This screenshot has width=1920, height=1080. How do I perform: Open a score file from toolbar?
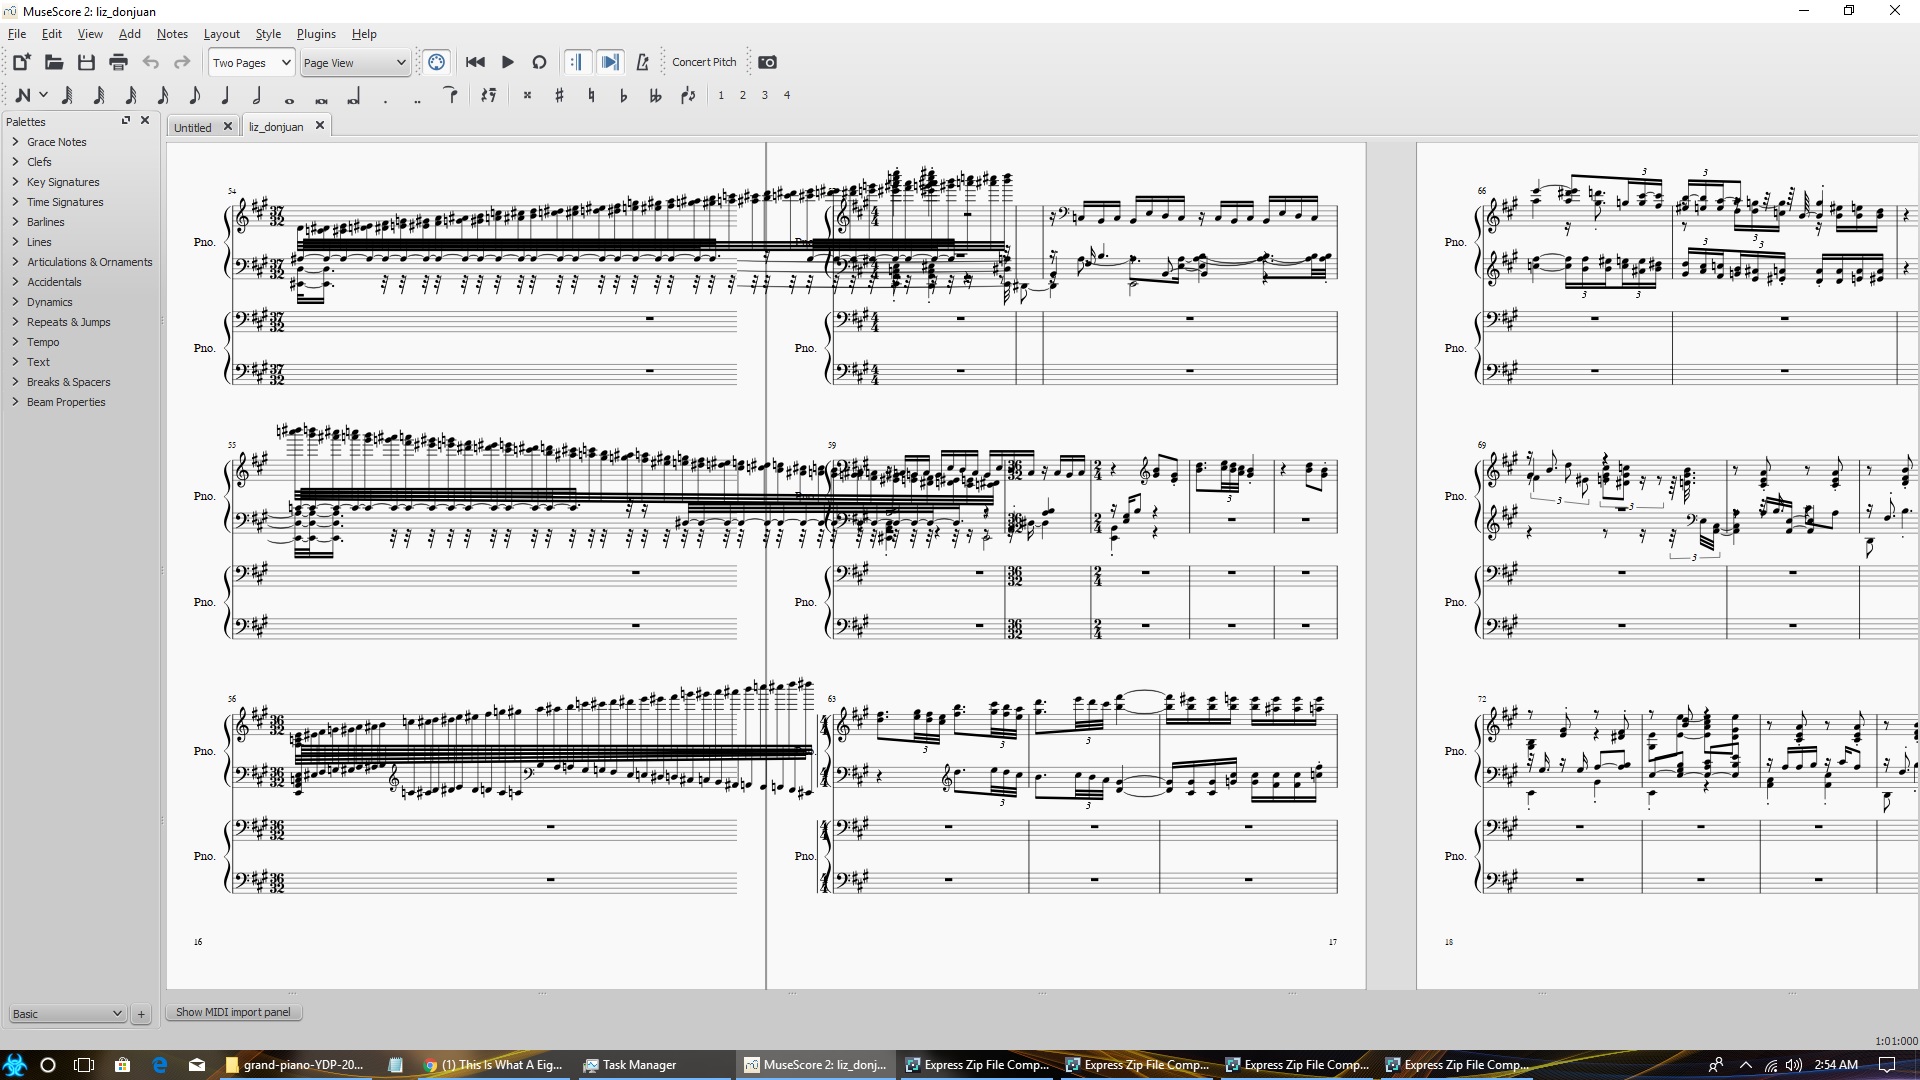click(54, 62)
